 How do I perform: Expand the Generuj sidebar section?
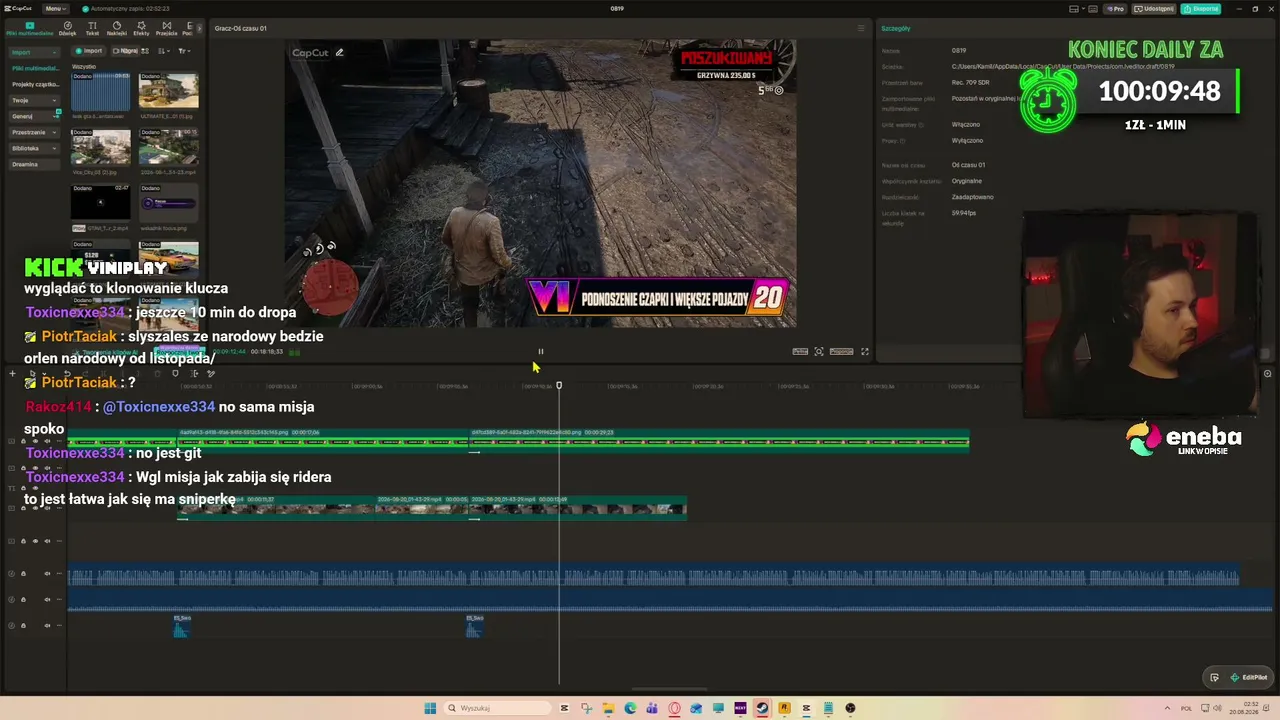tap(33, 116)
